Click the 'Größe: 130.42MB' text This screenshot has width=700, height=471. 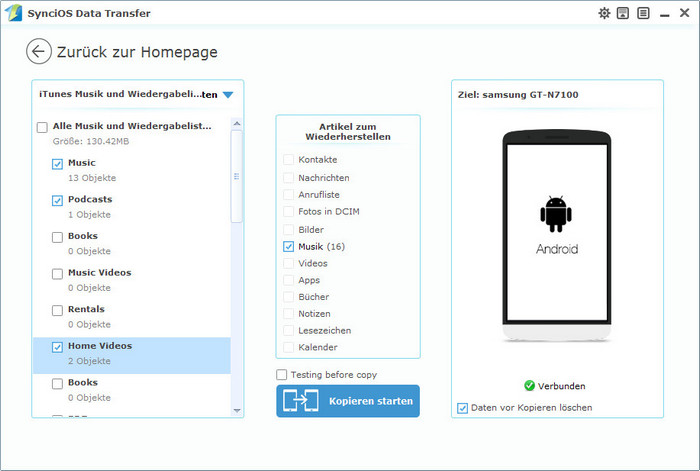point(91,142)
